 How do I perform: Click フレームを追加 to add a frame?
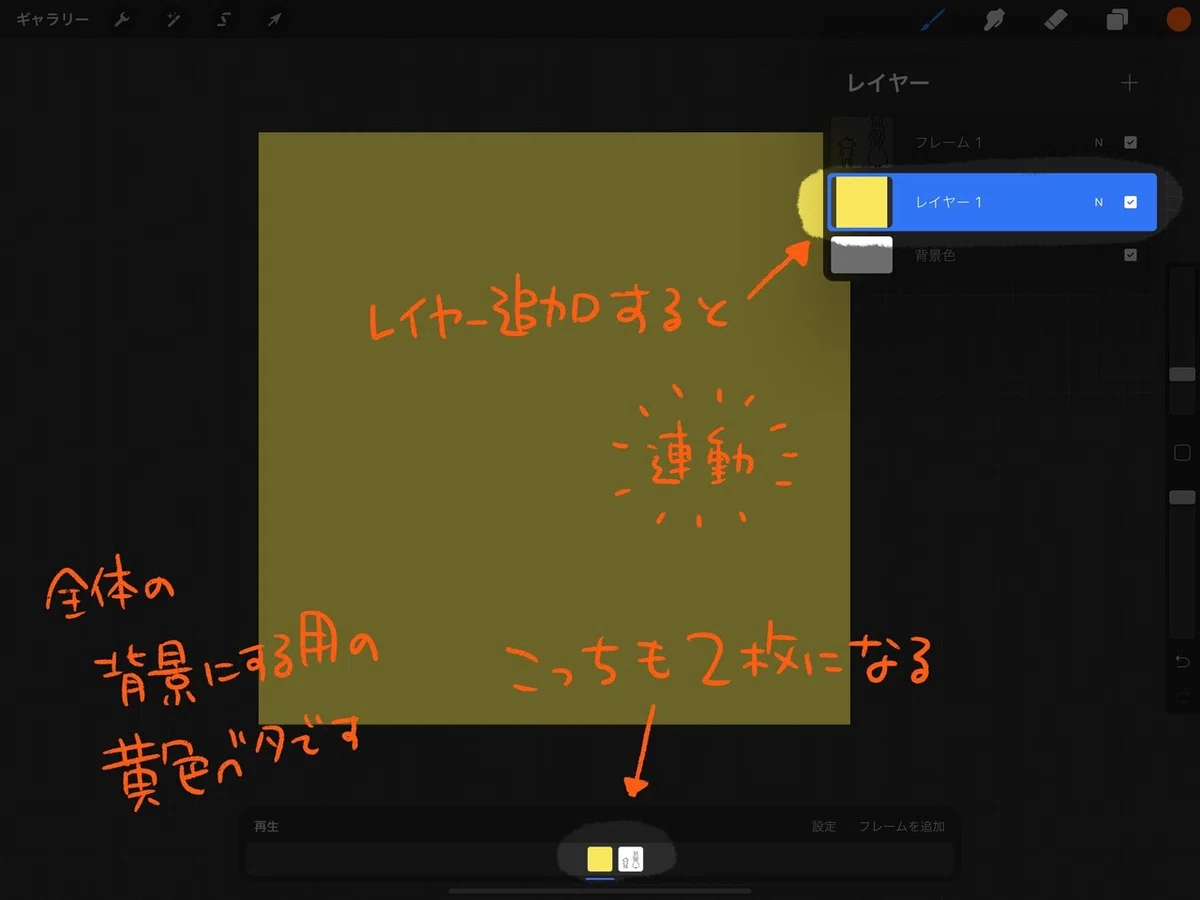pos(902,827)
